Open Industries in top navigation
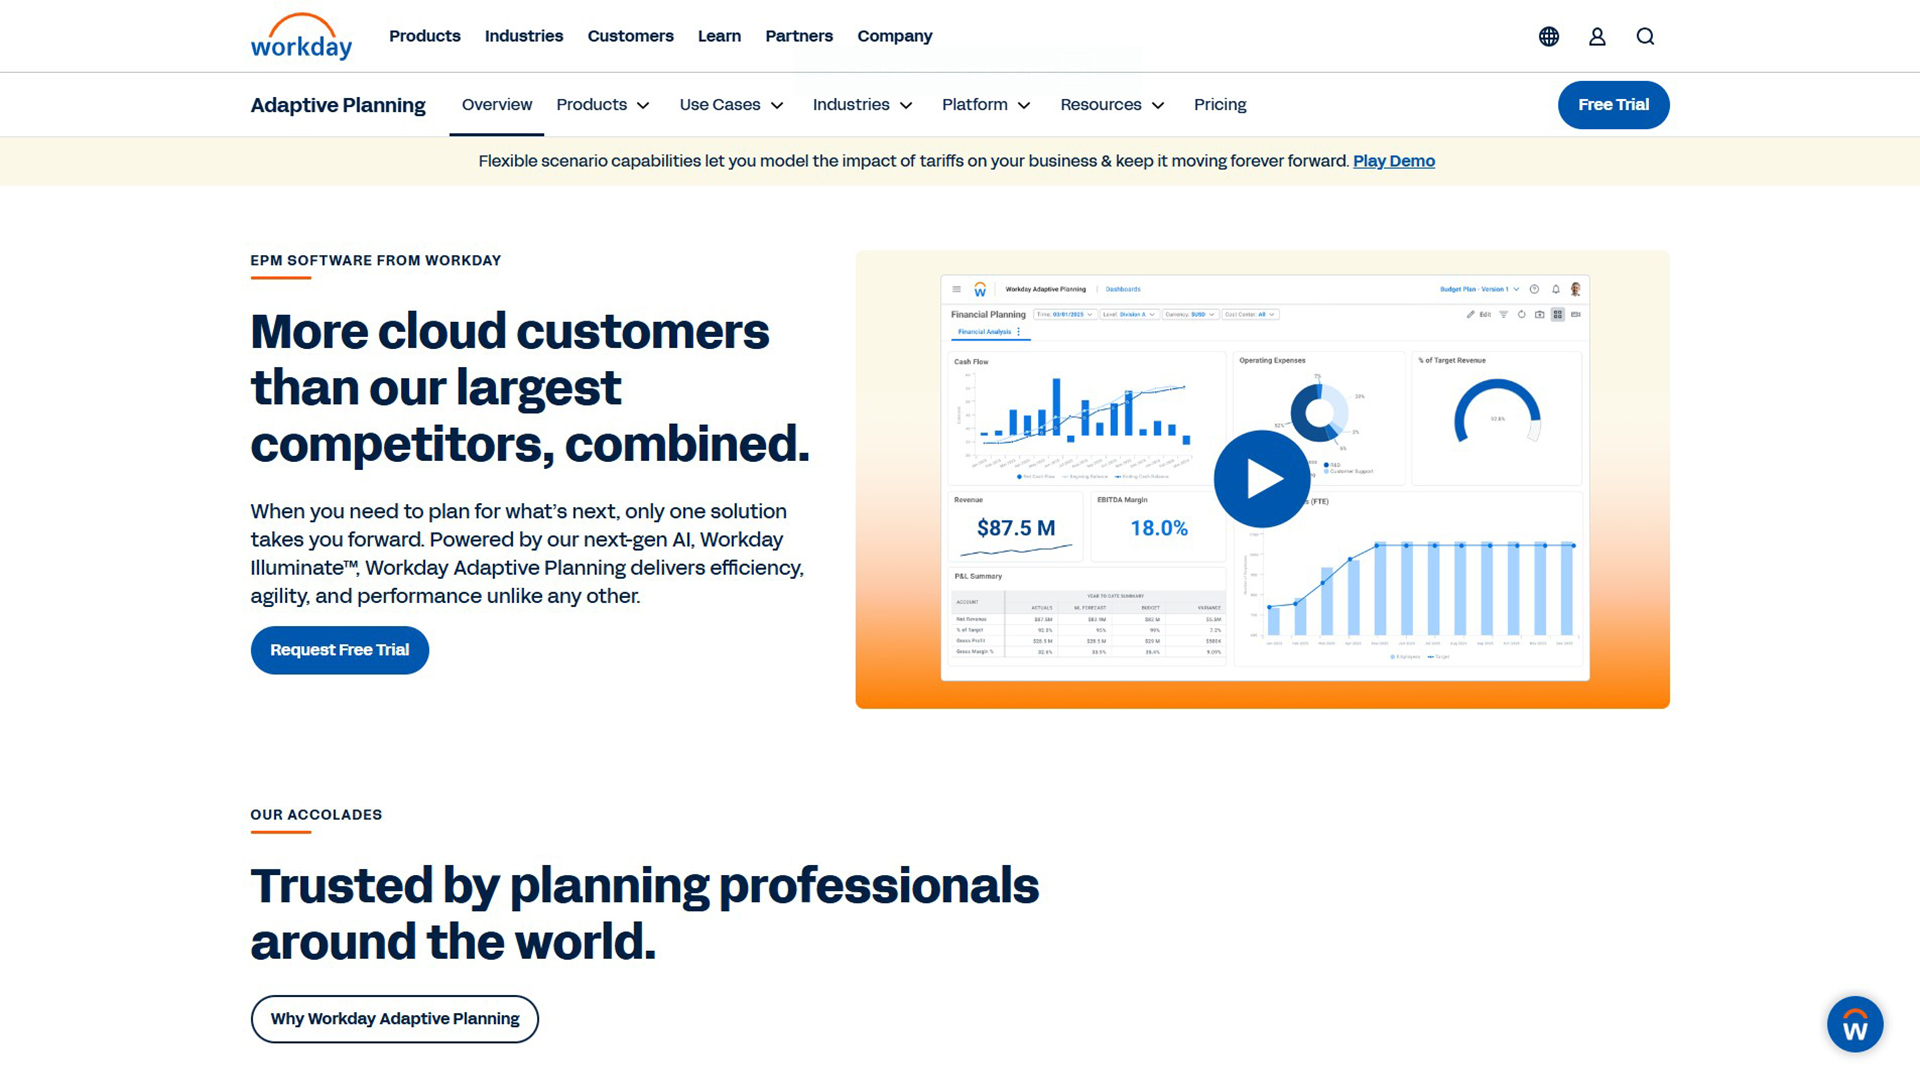The width and height of the screenshot is (1920, 1080). click(x=524, y=36)
